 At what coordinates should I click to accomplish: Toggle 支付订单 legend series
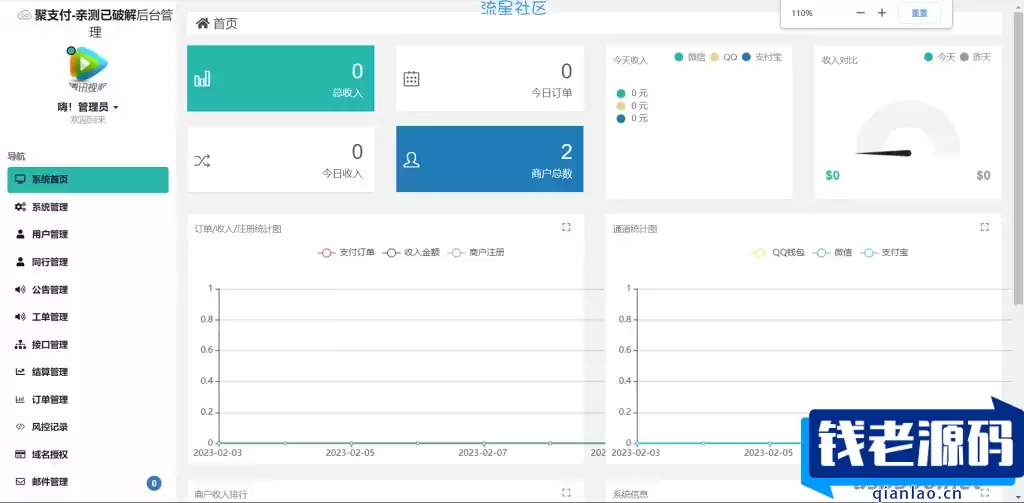pos(346,252)
